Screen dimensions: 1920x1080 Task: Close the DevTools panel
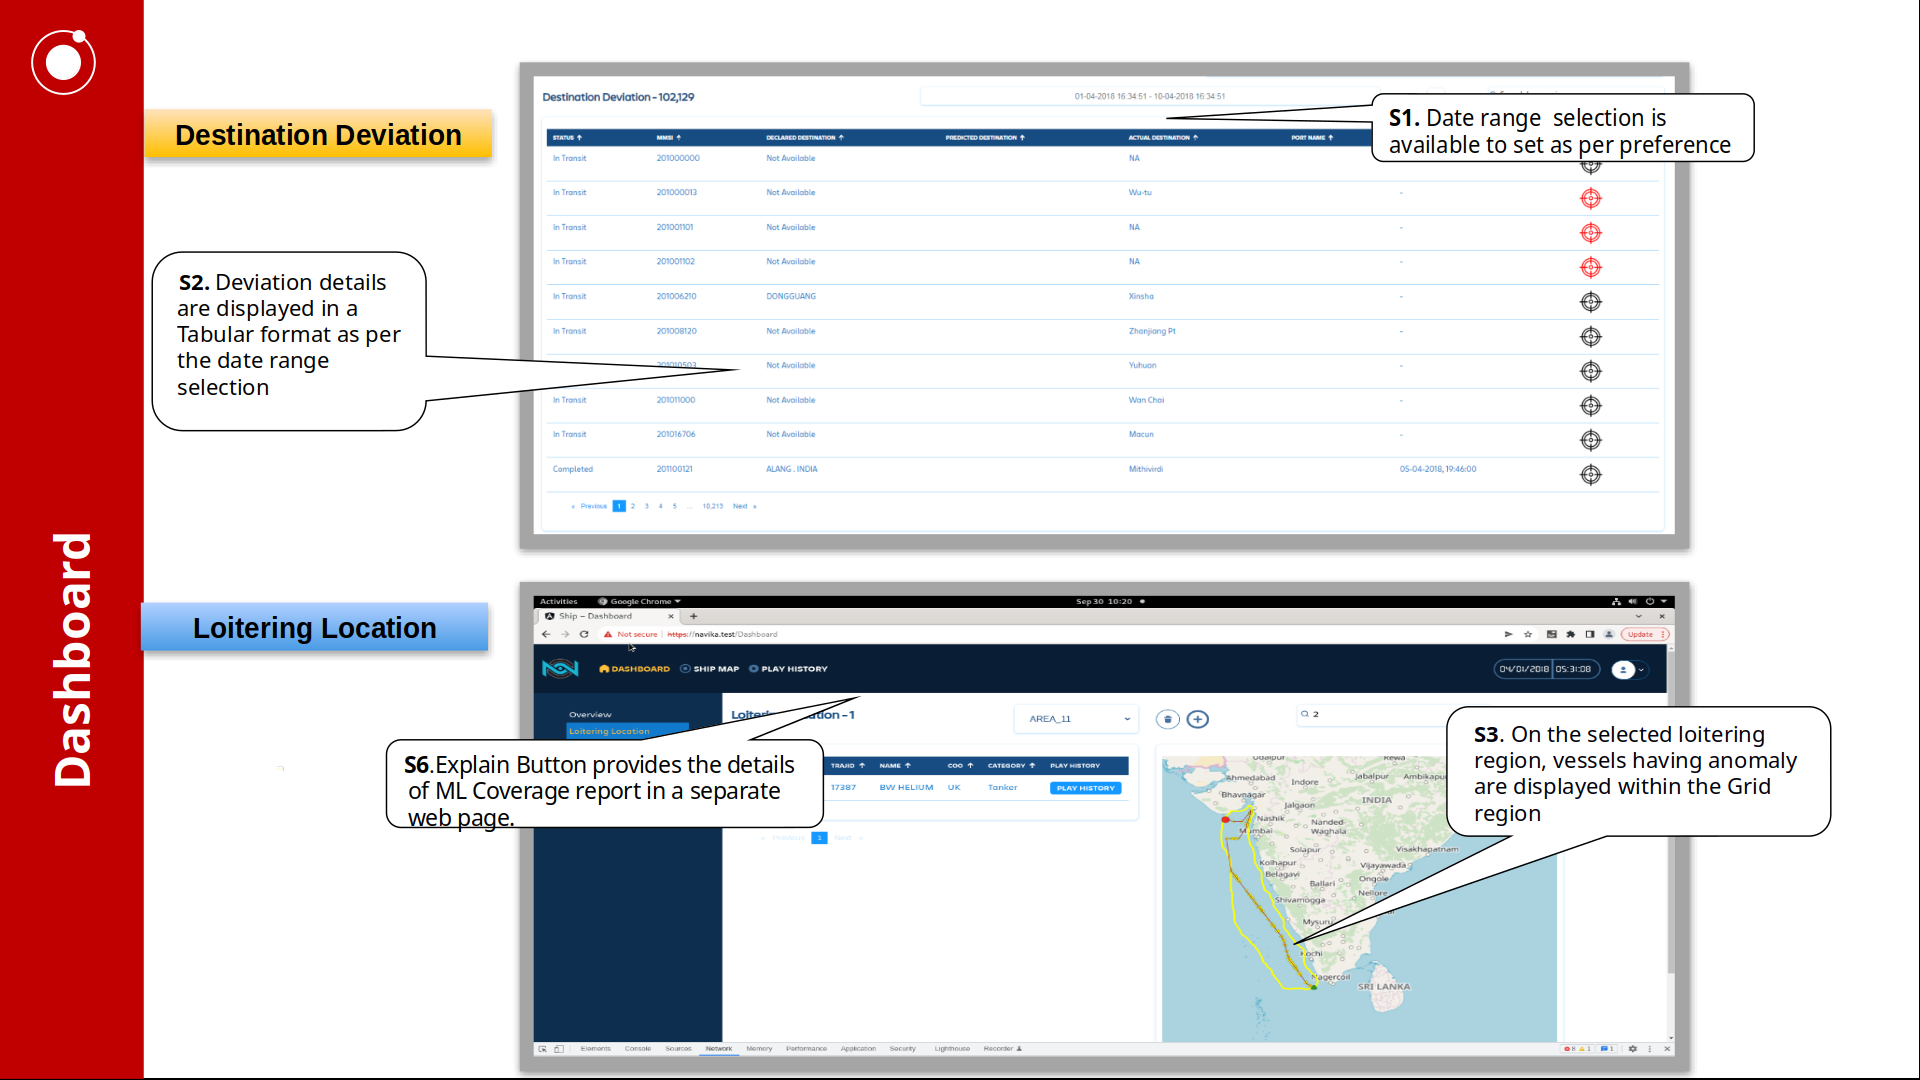[x=1666, y=1049]
